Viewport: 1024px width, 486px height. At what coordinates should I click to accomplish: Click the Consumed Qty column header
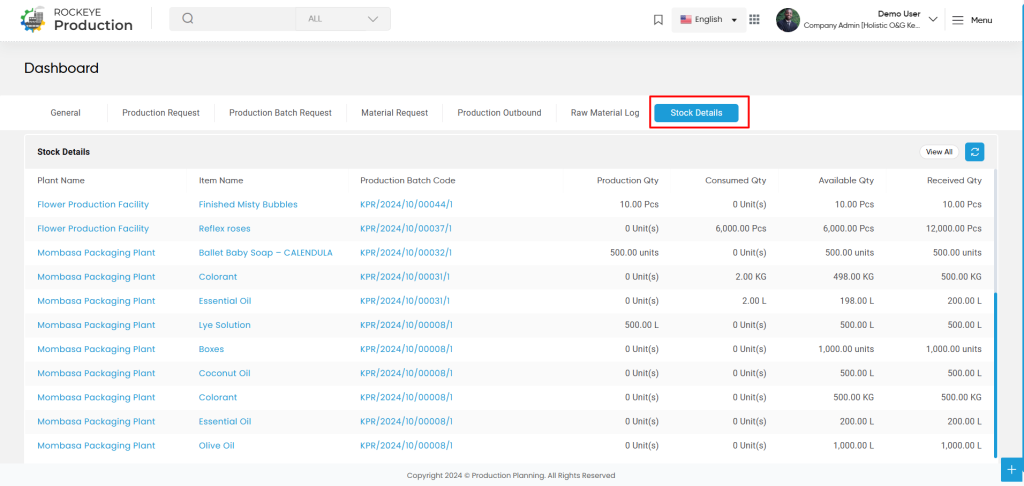click(736, 180)
